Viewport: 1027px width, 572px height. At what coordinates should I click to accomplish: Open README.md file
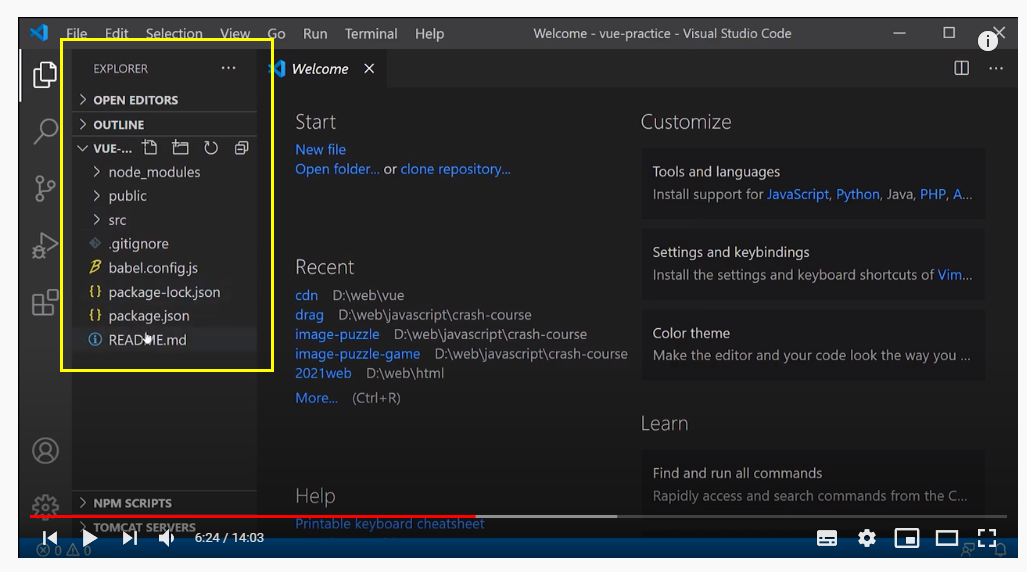pyautogui.click(x=164, y=339)
